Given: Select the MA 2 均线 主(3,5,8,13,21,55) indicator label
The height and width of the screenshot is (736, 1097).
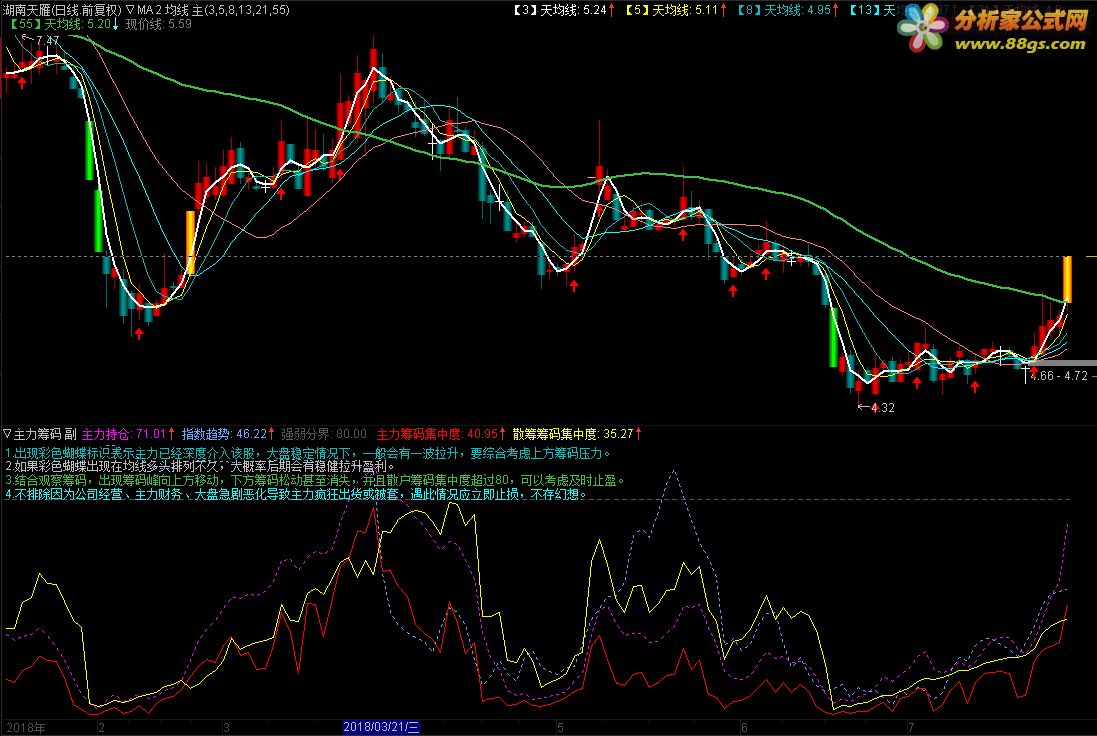Looking at the screenshot, I should tap(213, 10).
